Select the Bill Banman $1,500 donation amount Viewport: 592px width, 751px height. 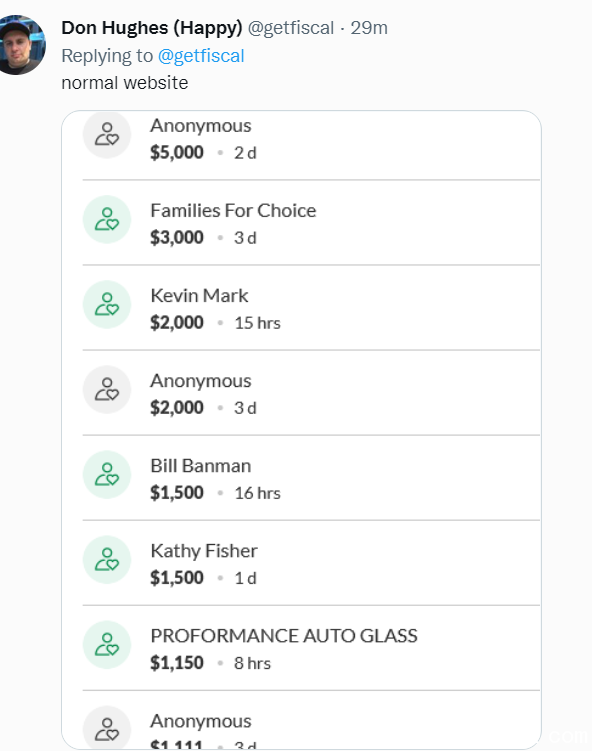(x=177, y=493)
